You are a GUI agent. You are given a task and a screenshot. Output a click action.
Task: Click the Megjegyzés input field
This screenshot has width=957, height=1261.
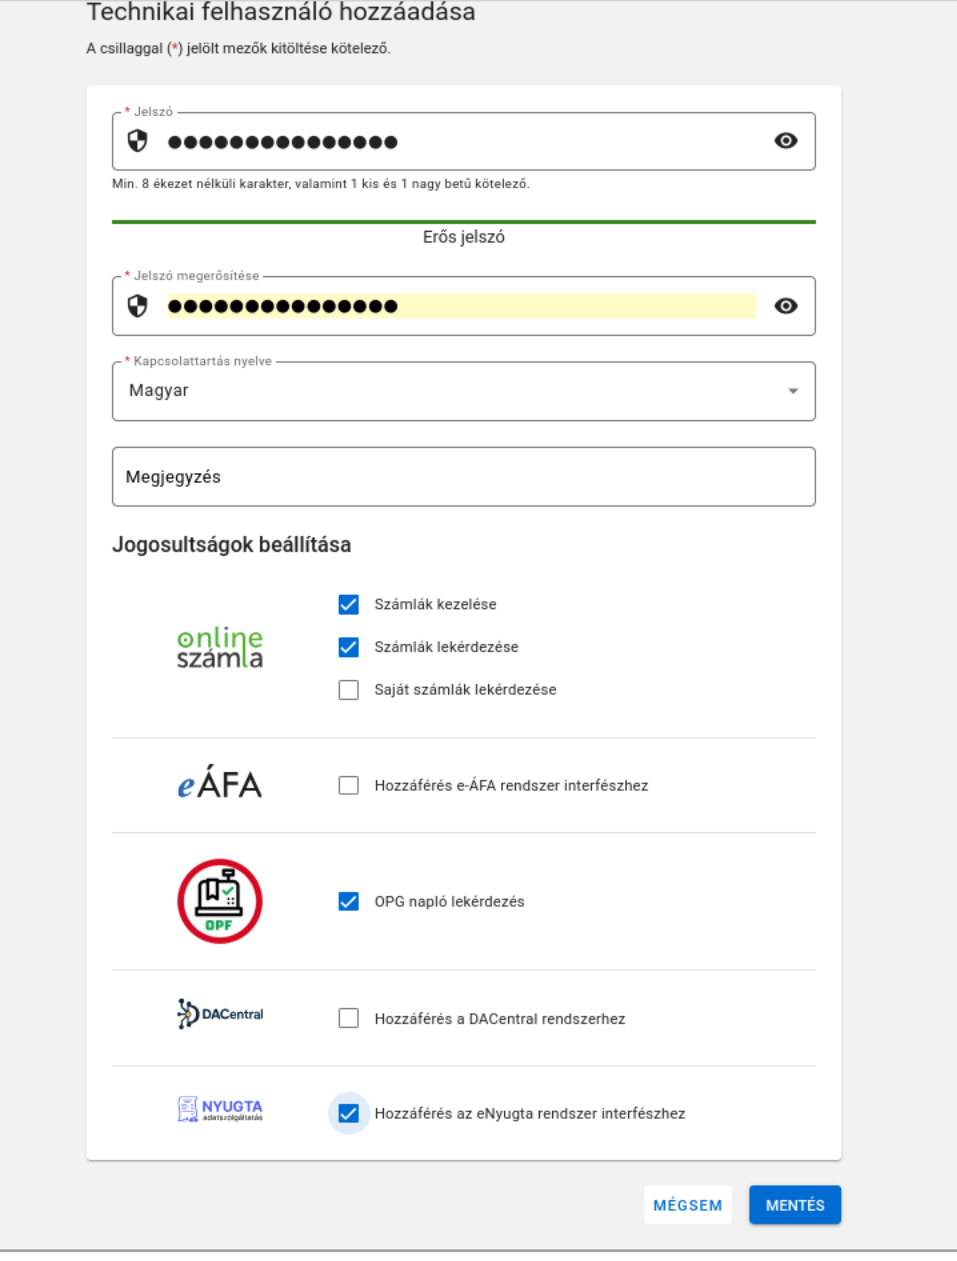pos(464,477)
